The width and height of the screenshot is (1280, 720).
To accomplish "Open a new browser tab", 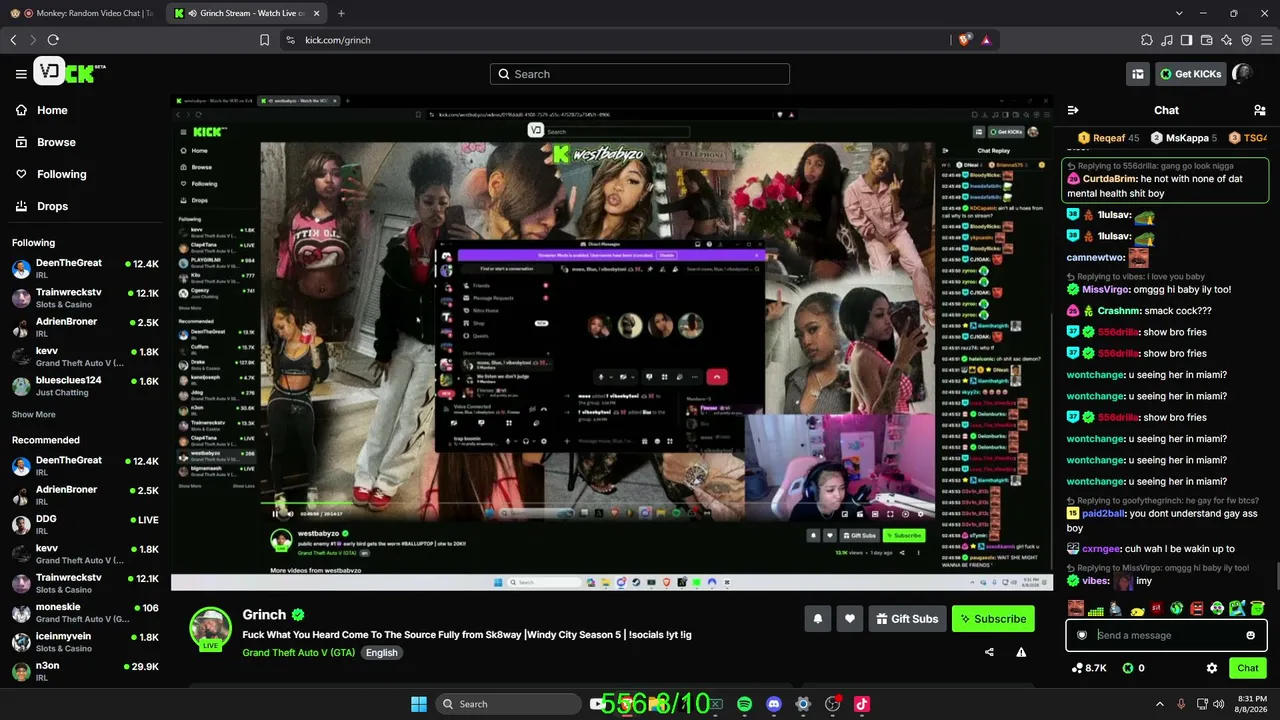I will (x=341, y=13).
